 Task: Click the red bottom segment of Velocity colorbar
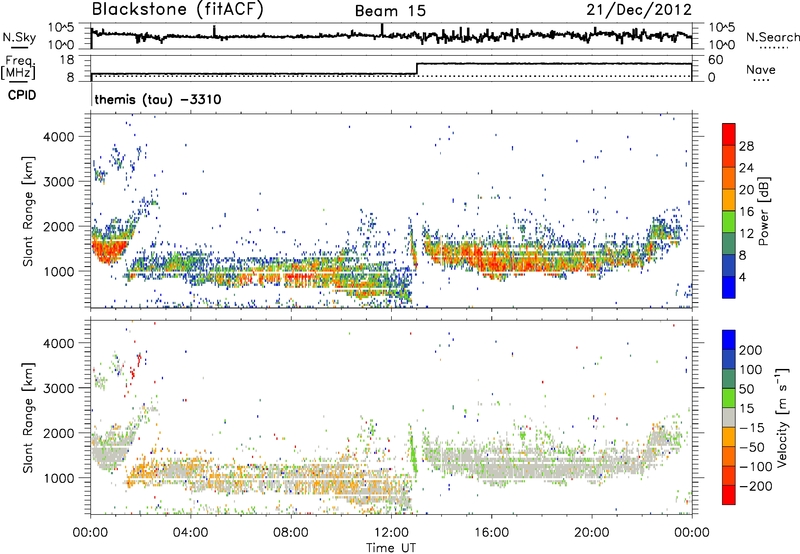[x=729, y=495]
